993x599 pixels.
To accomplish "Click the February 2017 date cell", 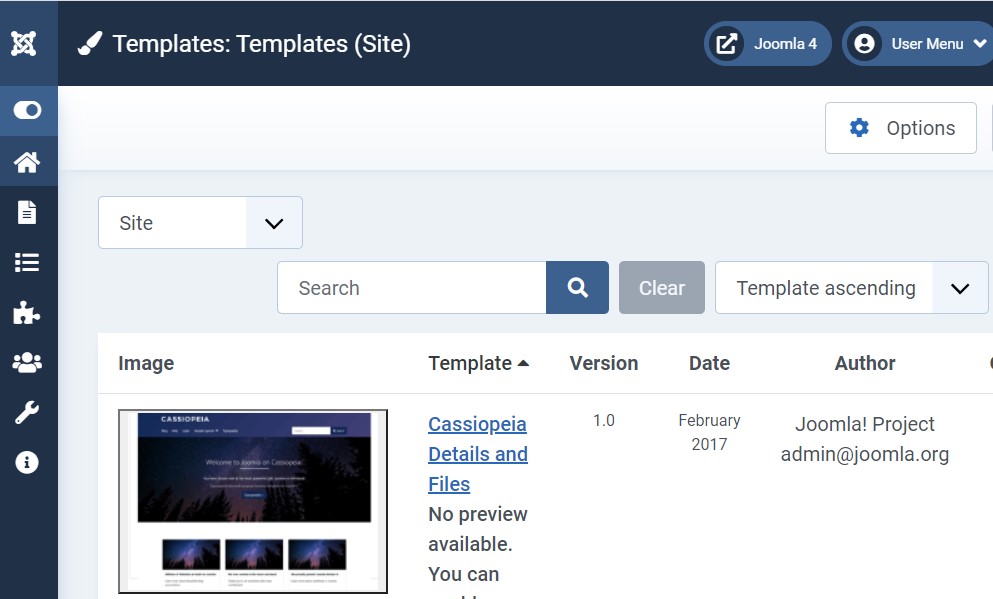I will click(x=709, y=432).
